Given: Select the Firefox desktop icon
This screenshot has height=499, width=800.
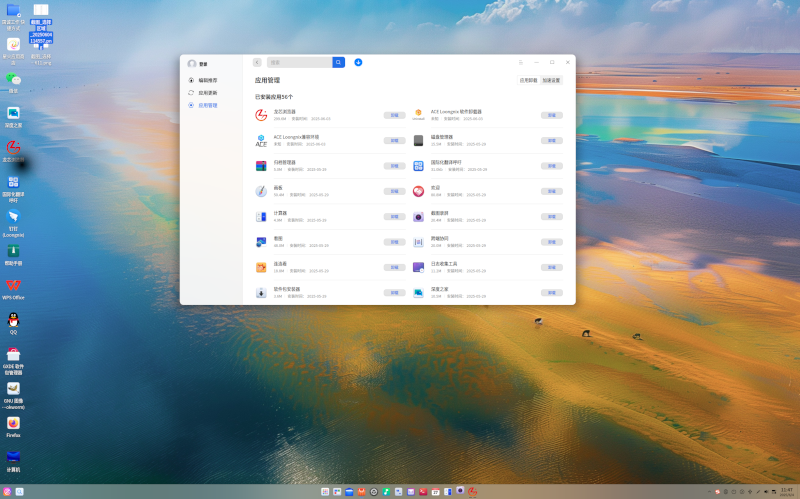Looking at the screenshot, I should pos(13,427).
